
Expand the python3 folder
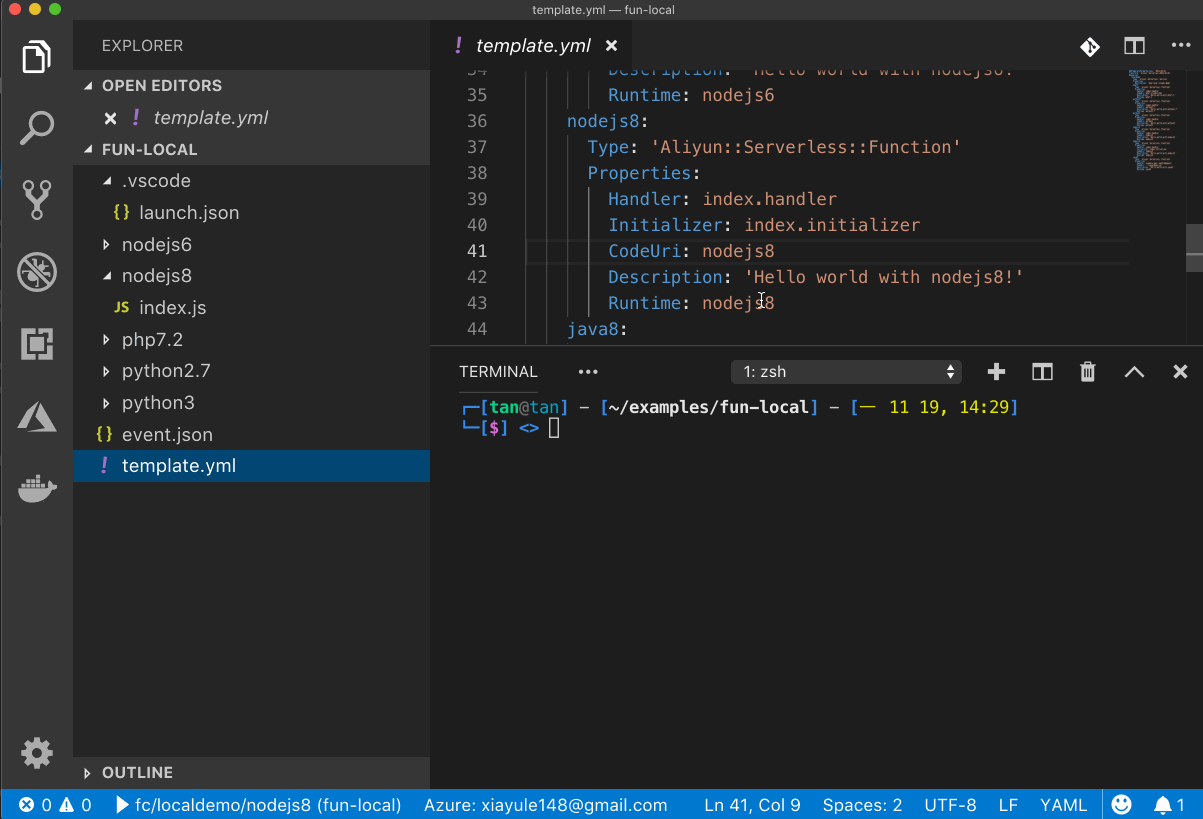[x=108, y=403]
